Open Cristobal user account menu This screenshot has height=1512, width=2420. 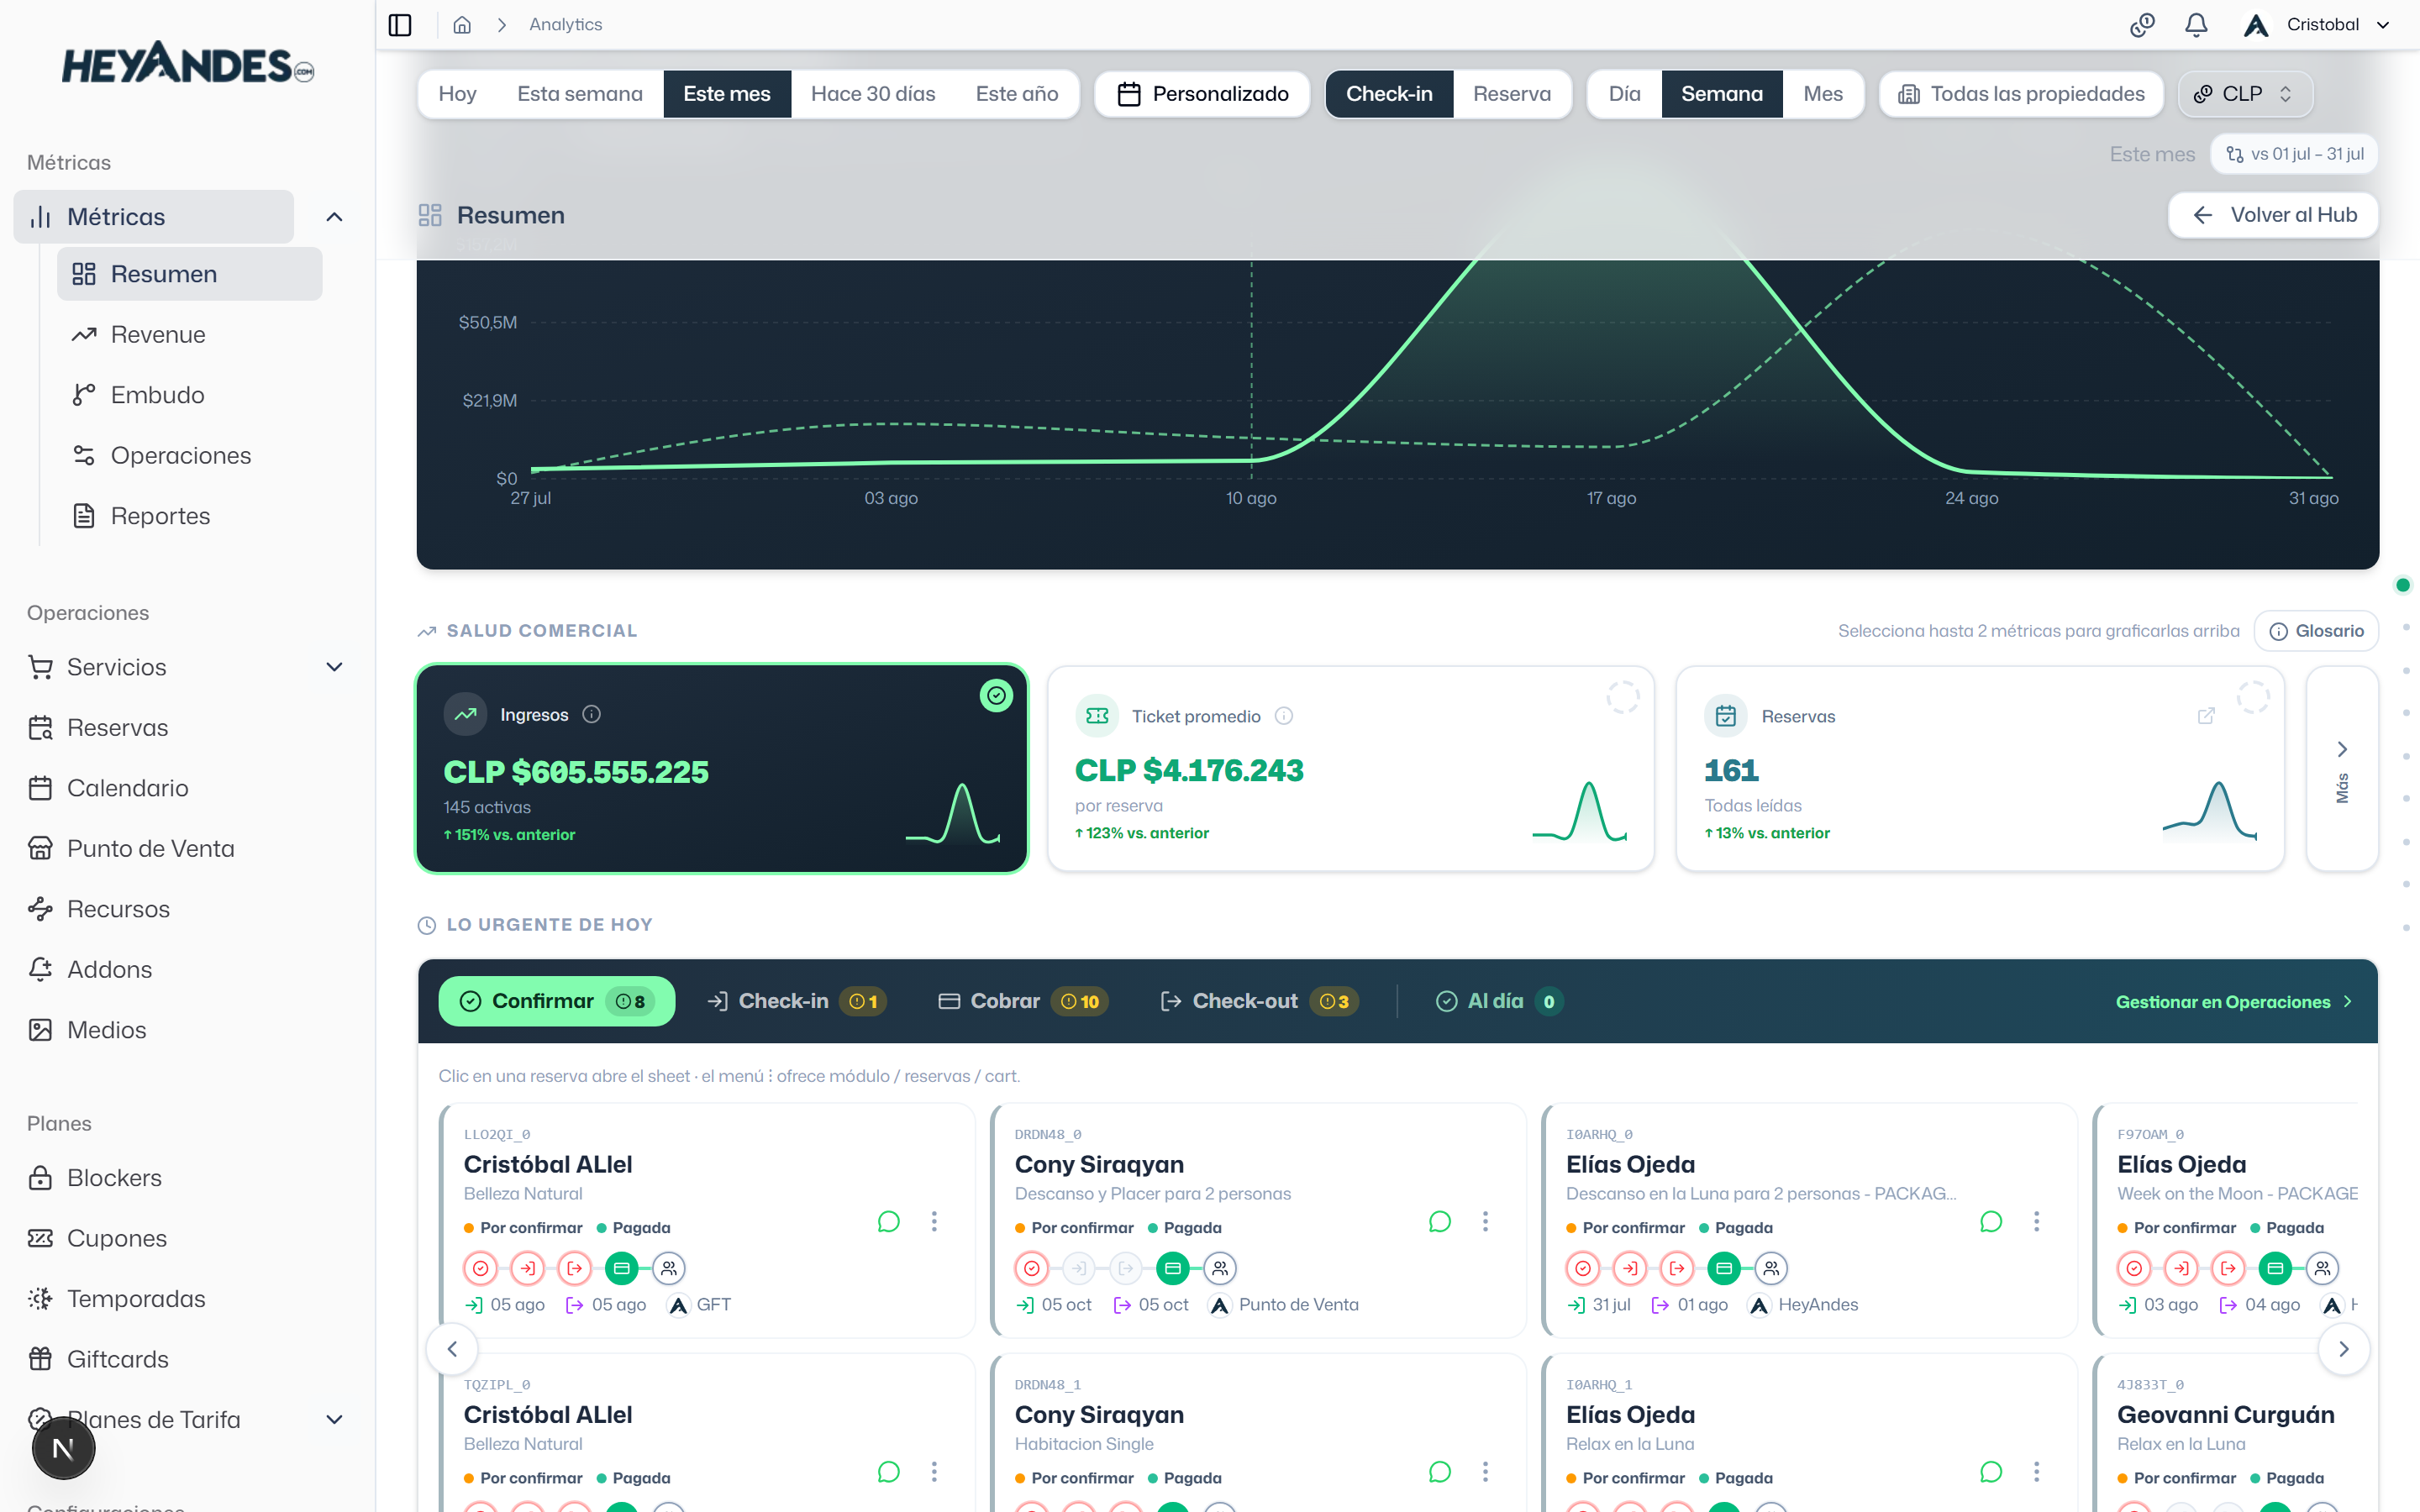click(x=2318, y=24)
